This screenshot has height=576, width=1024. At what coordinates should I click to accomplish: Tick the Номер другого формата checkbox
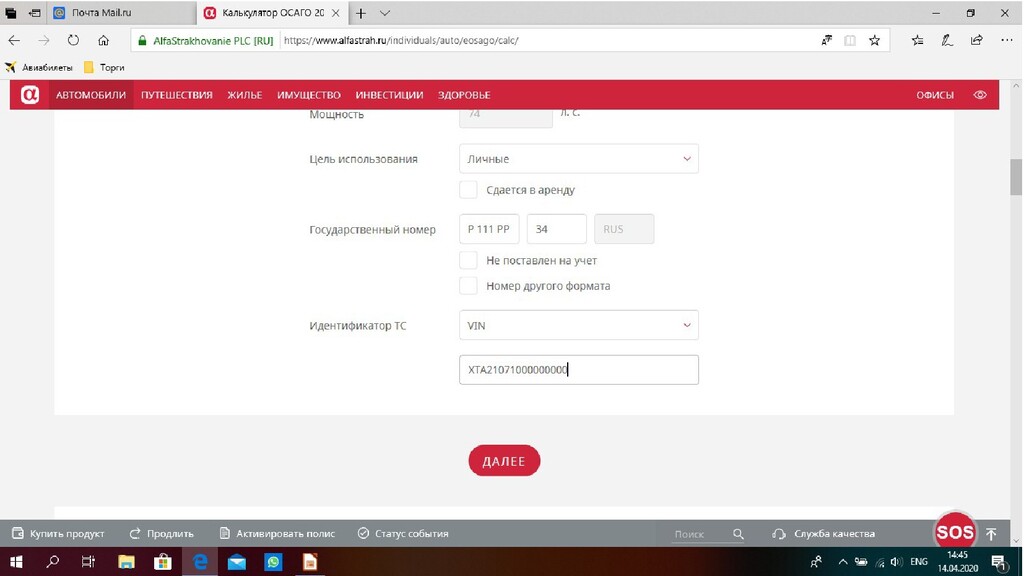pyautogui.click(x=468, y=286)
